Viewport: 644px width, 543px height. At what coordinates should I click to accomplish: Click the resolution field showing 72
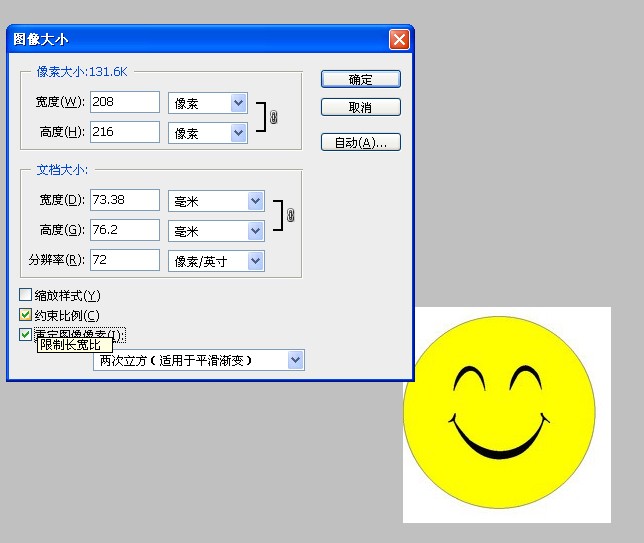tap(125, 260)
